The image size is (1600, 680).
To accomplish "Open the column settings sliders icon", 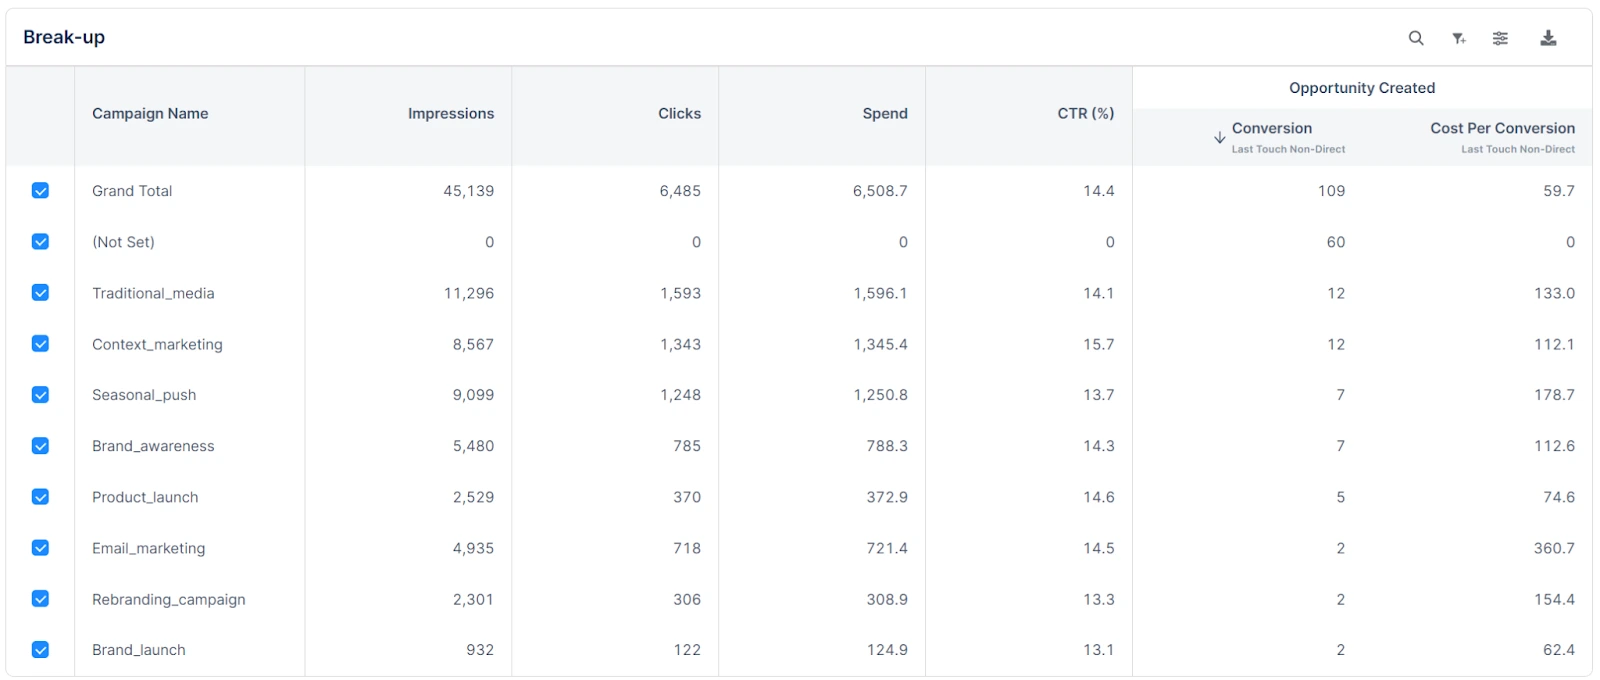I will [x=1500, y=37].
